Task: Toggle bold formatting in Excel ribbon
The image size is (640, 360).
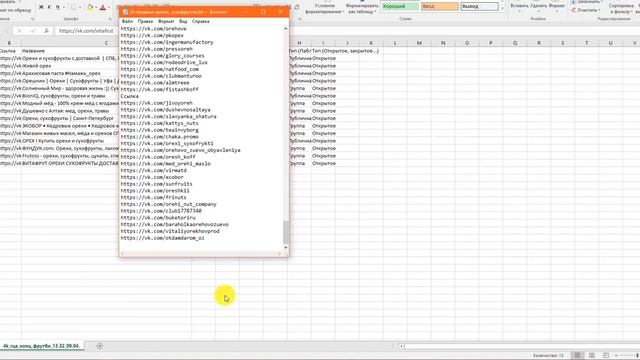Action: 41,7
